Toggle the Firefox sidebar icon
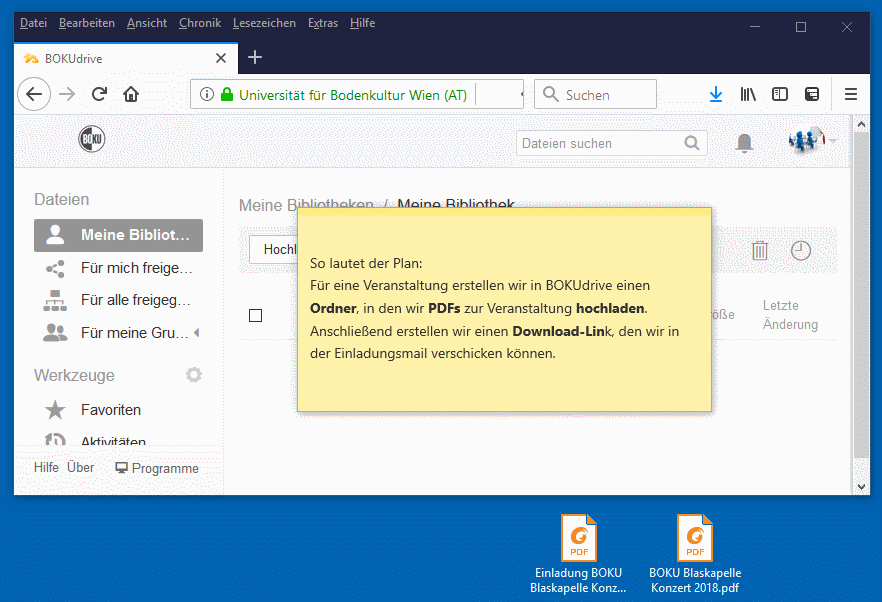The height and width of the screenshot is (602, 882). click(780, 94)
